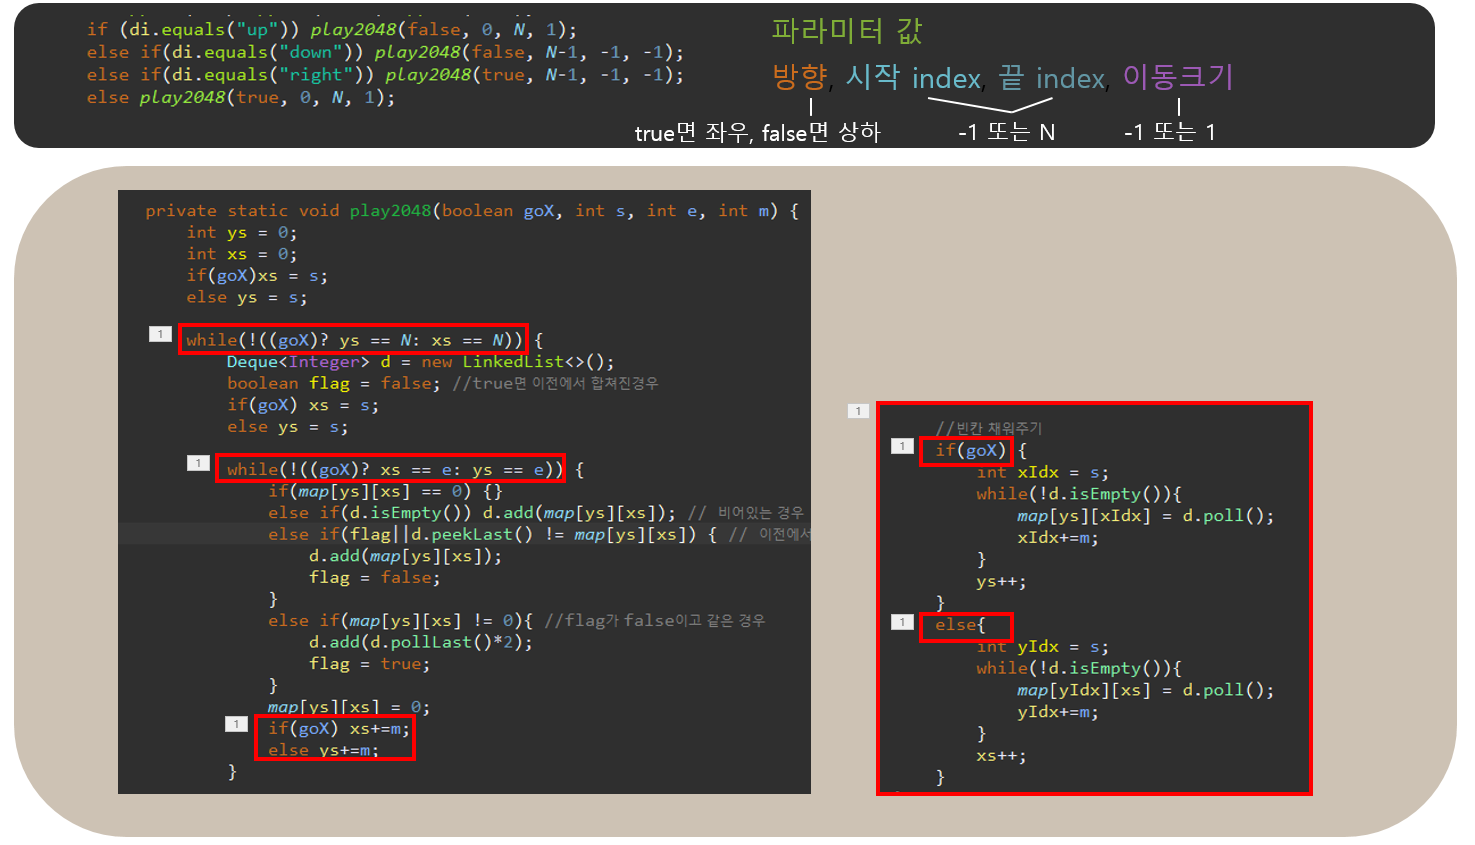This screenshot has height=845, width=1475.
Task: Click the 'else if(map[ys][xs] != 0){' line
Action: click(400, 620)
